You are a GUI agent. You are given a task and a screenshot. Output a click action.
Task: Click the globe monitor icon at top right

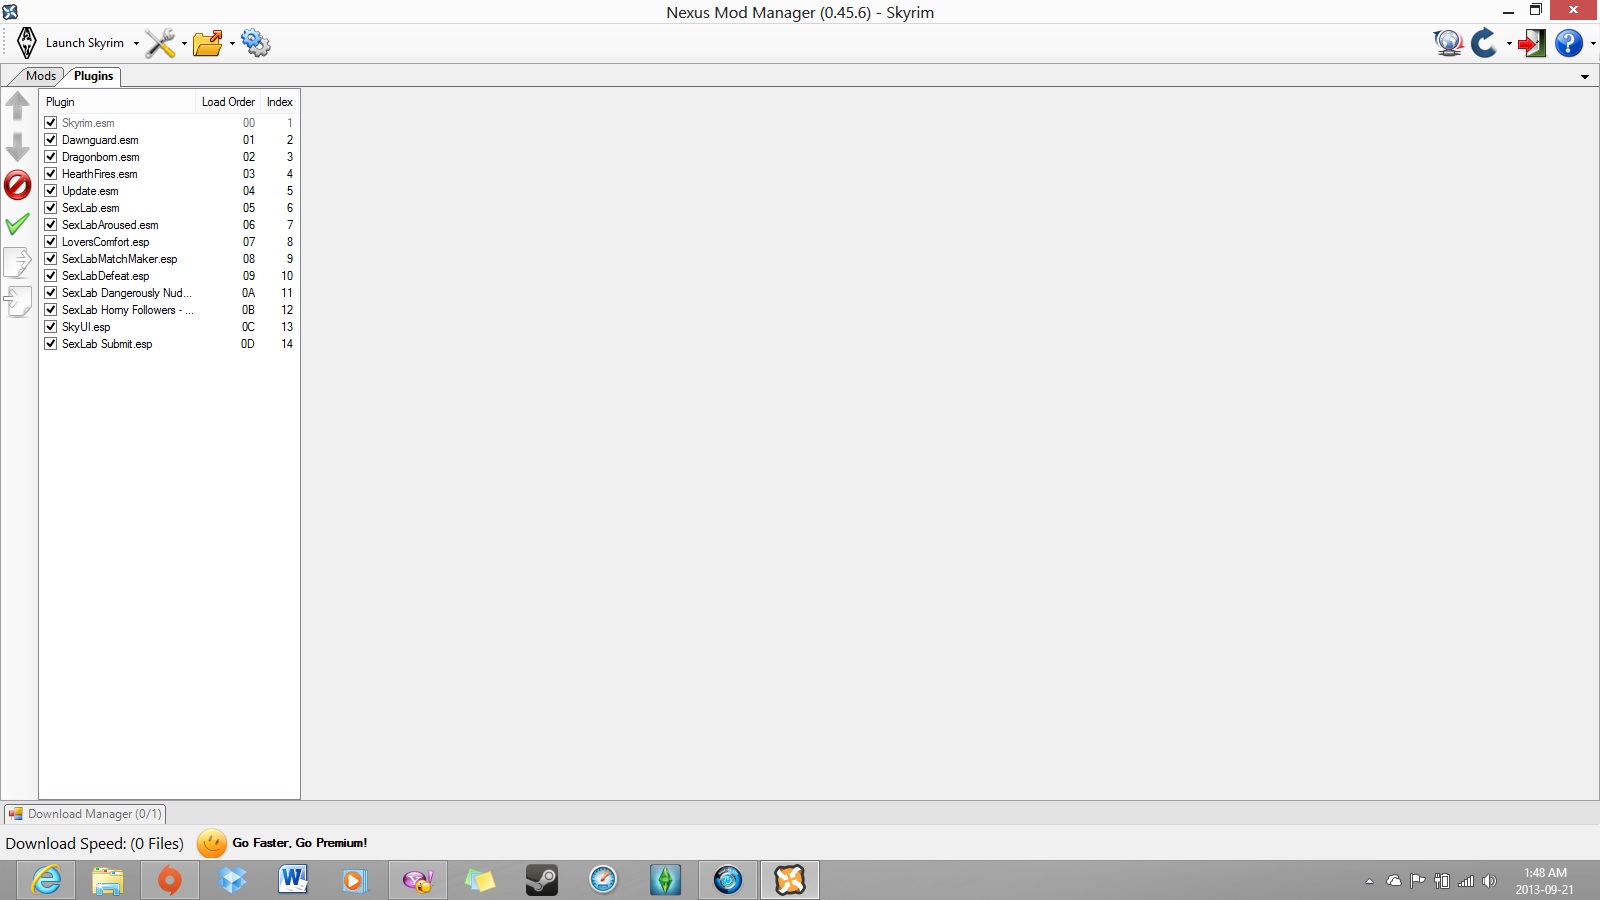(1448, 43)
